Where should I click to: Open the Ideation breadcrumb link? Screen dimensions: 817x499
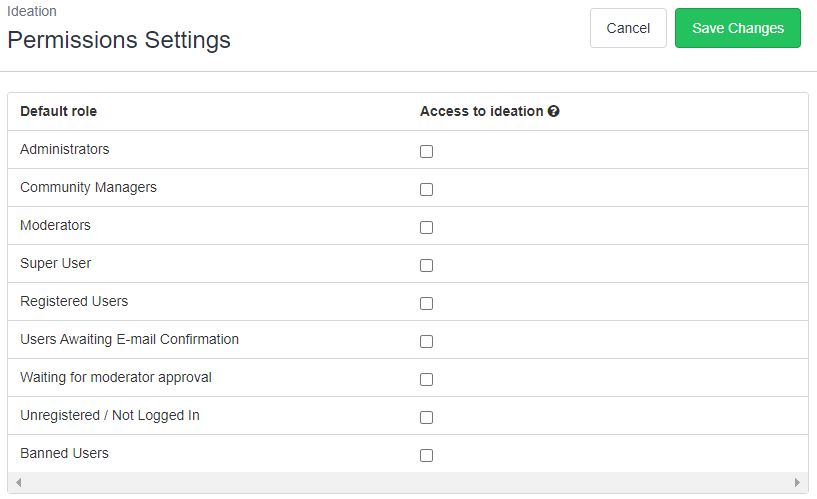[x=32, y=11]
